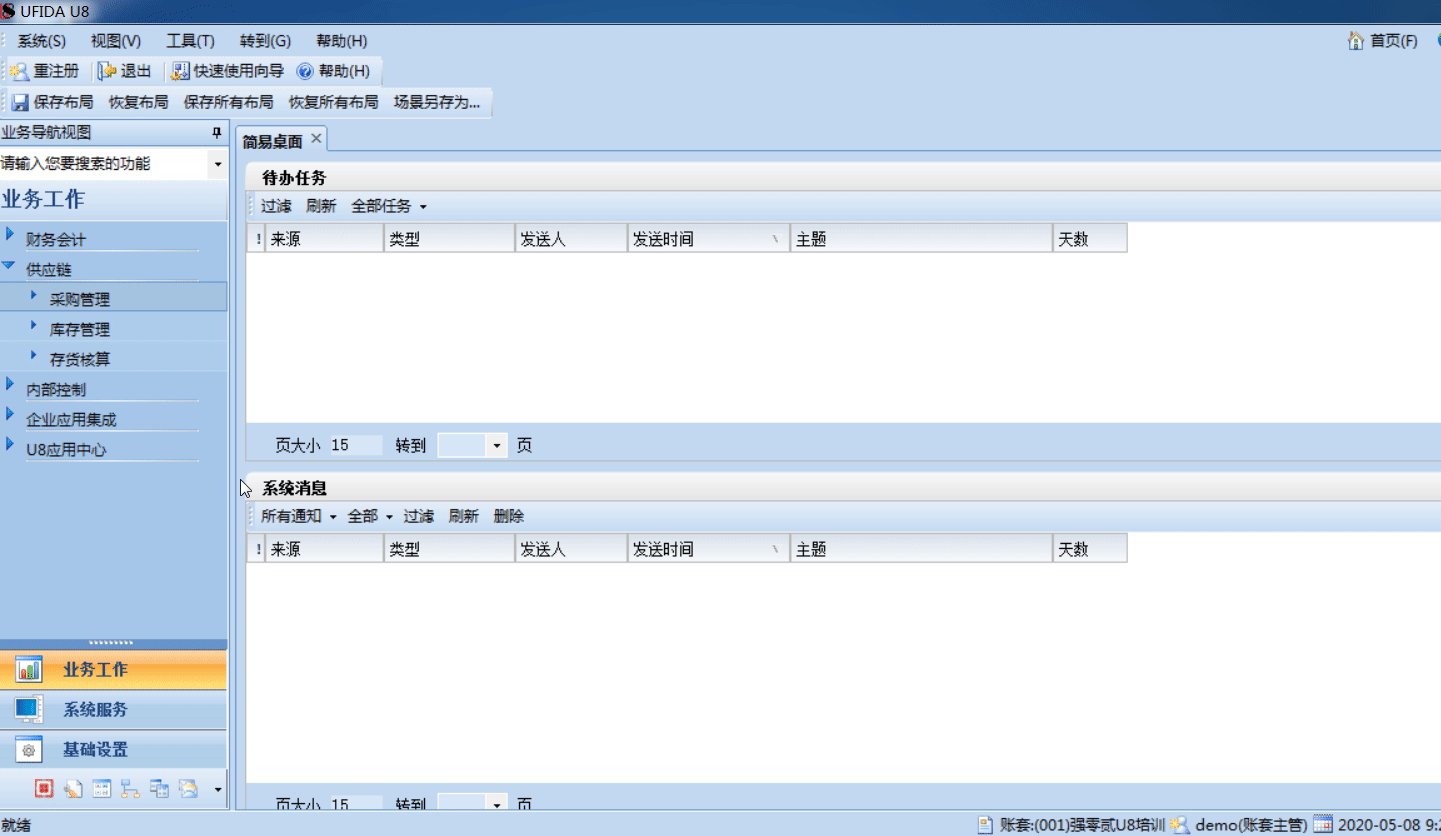This screenshot has height=836, width=1441.
Task: Open the 系统(S) menu
Action: [41, 41]
